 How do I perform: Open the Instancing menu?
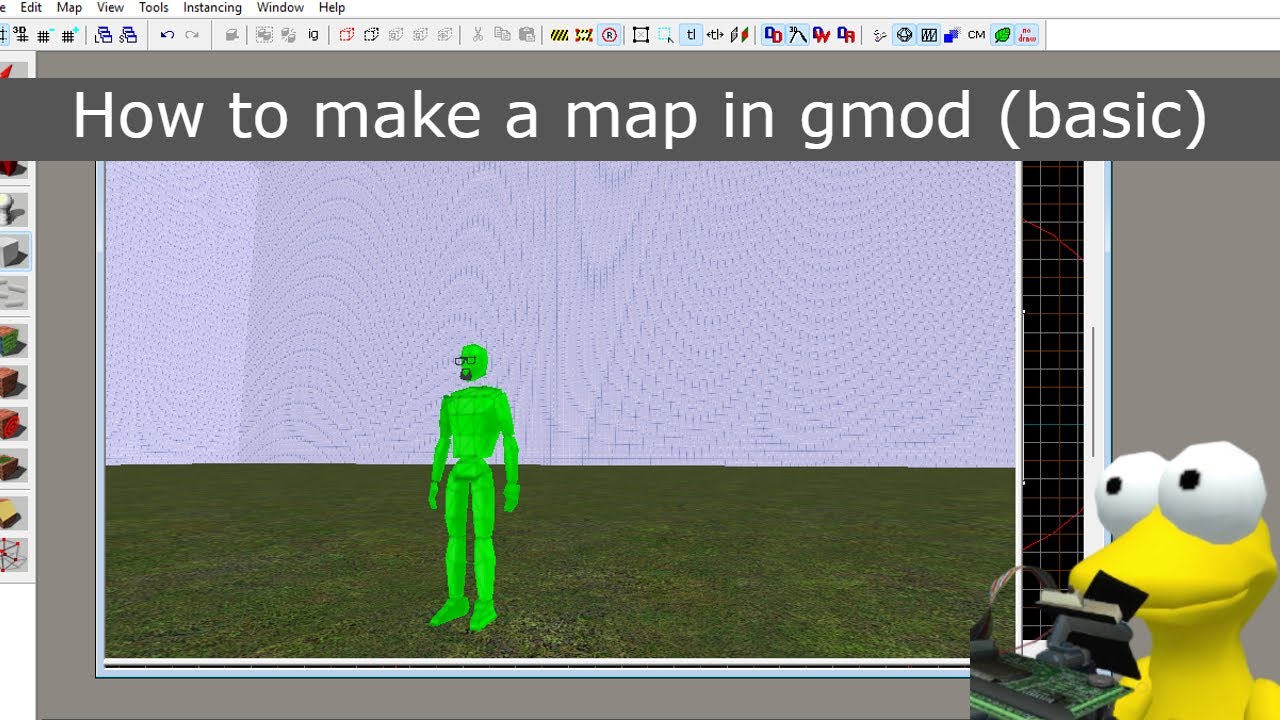(x=212, y=7)
